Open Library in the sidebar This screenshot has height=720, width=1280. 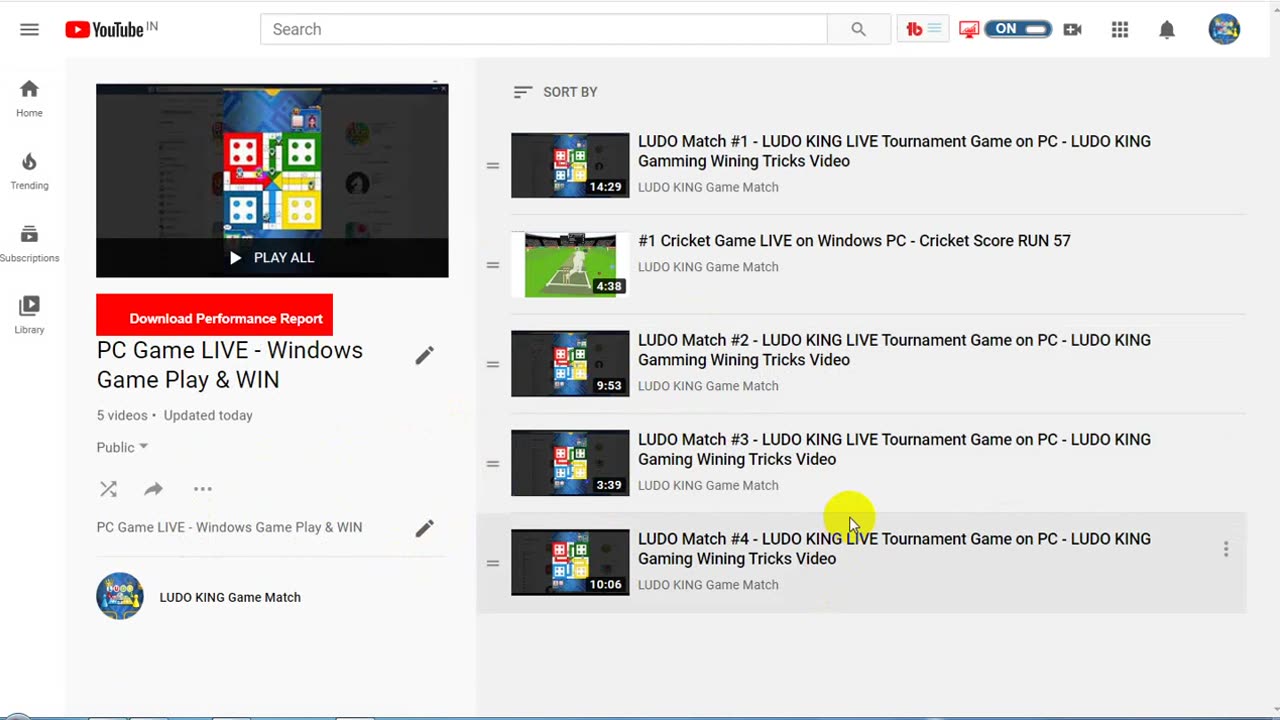tap(29, 315)
